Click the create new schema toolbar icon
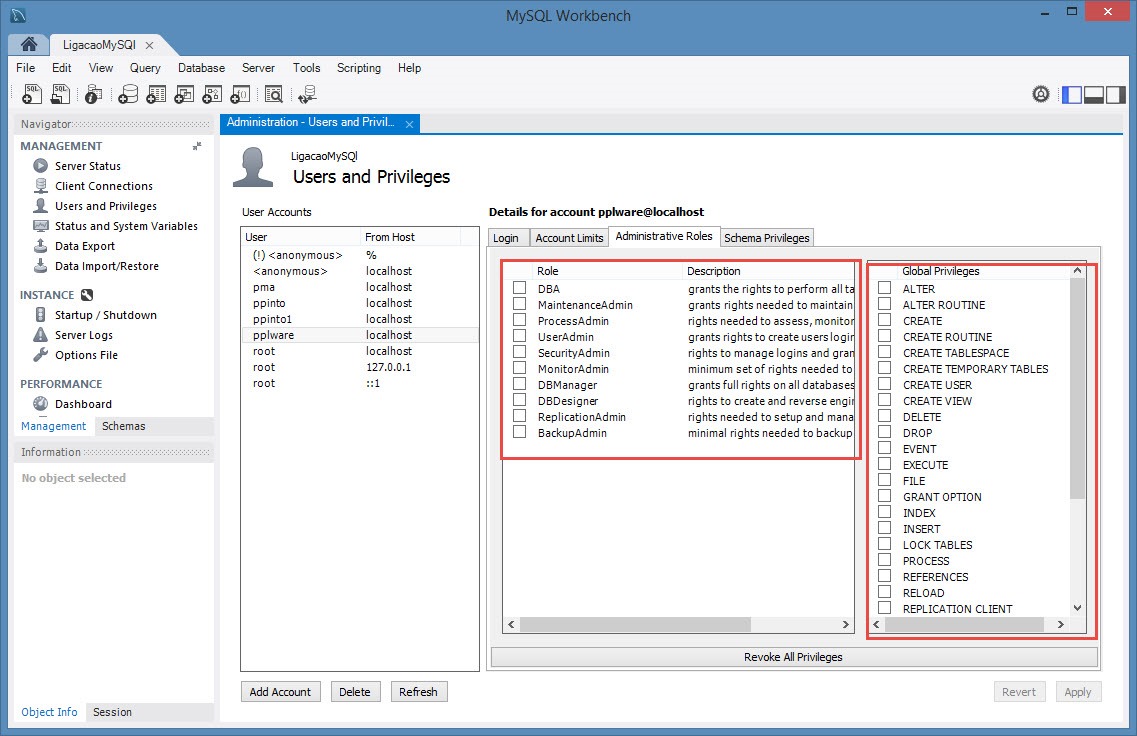The image size is (1137, 736). tap(128, 94)
